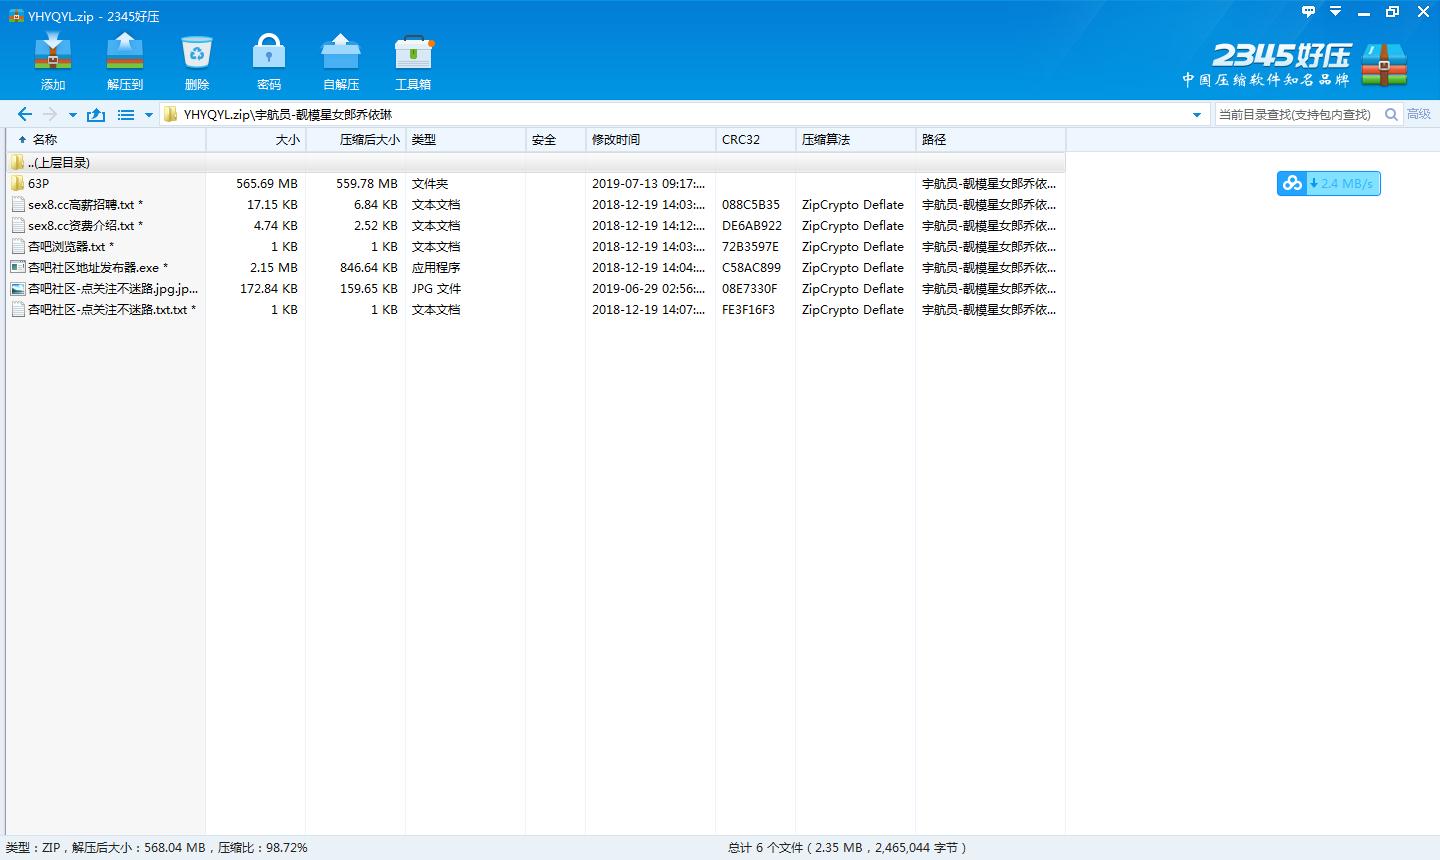Click the image icon of 杏吧社区-点关注不迷路.jpg
The image size is (1440, 860).
coord(17,288)
